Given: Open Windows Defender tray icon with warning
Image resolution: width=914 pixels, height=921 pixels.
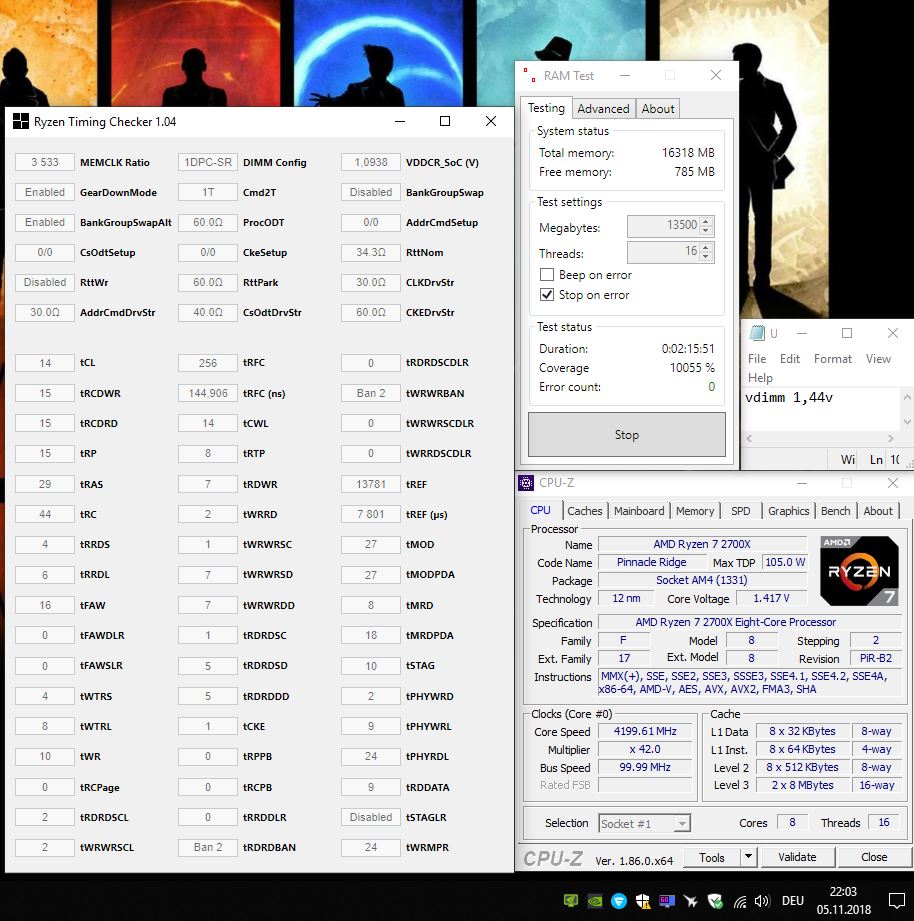Looking at the screenshot, I should click(x=643, y=900).
